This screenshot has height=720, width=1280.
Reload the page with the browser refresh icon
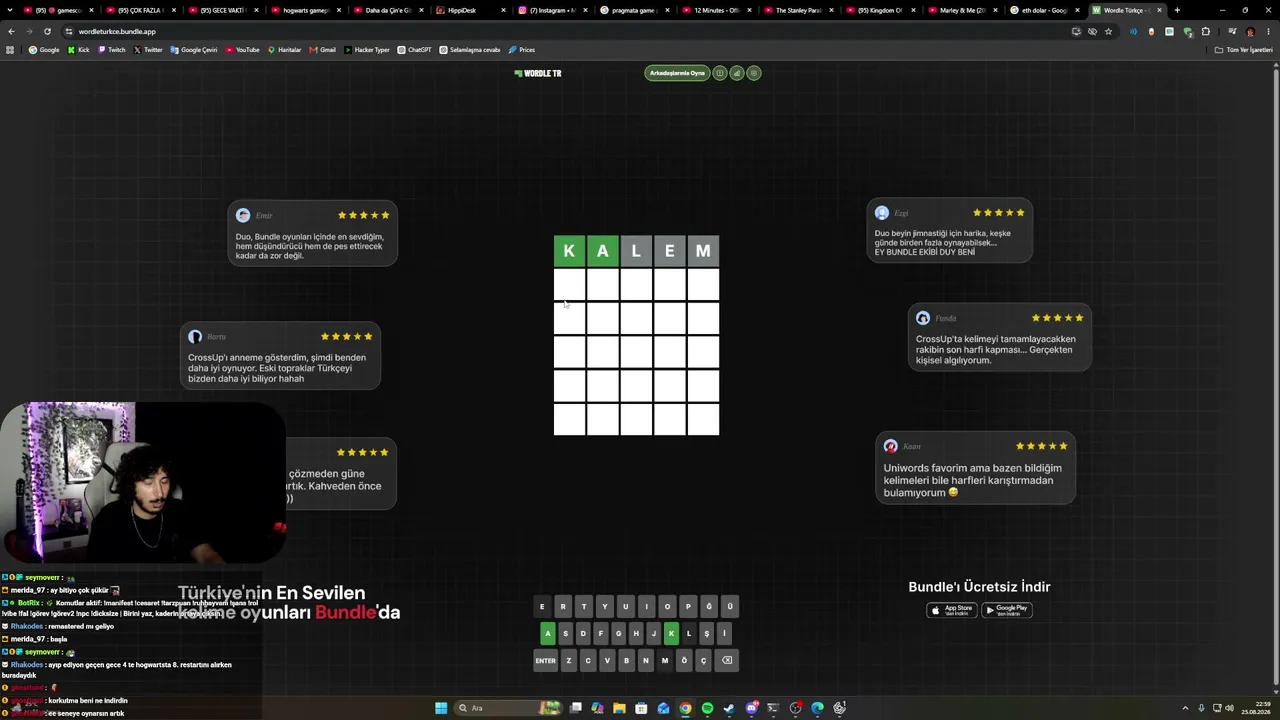tap(47, 31)
